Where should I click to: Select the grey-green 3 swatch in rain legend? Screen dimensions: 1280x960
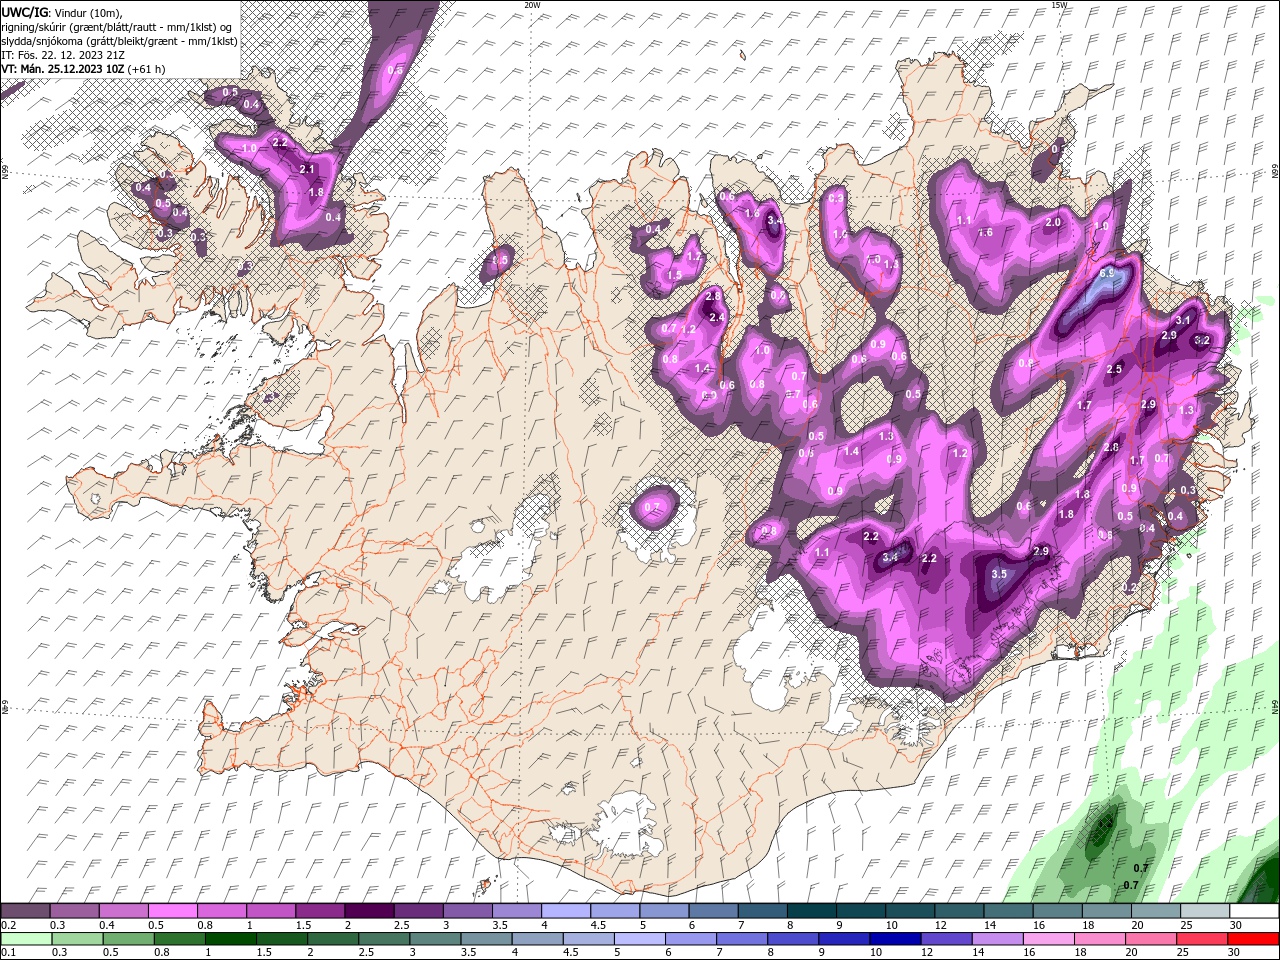[x=434, y=939]
